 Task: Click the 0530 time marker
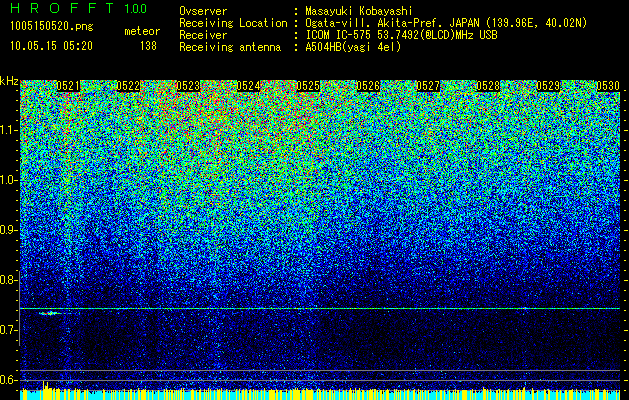608,86
